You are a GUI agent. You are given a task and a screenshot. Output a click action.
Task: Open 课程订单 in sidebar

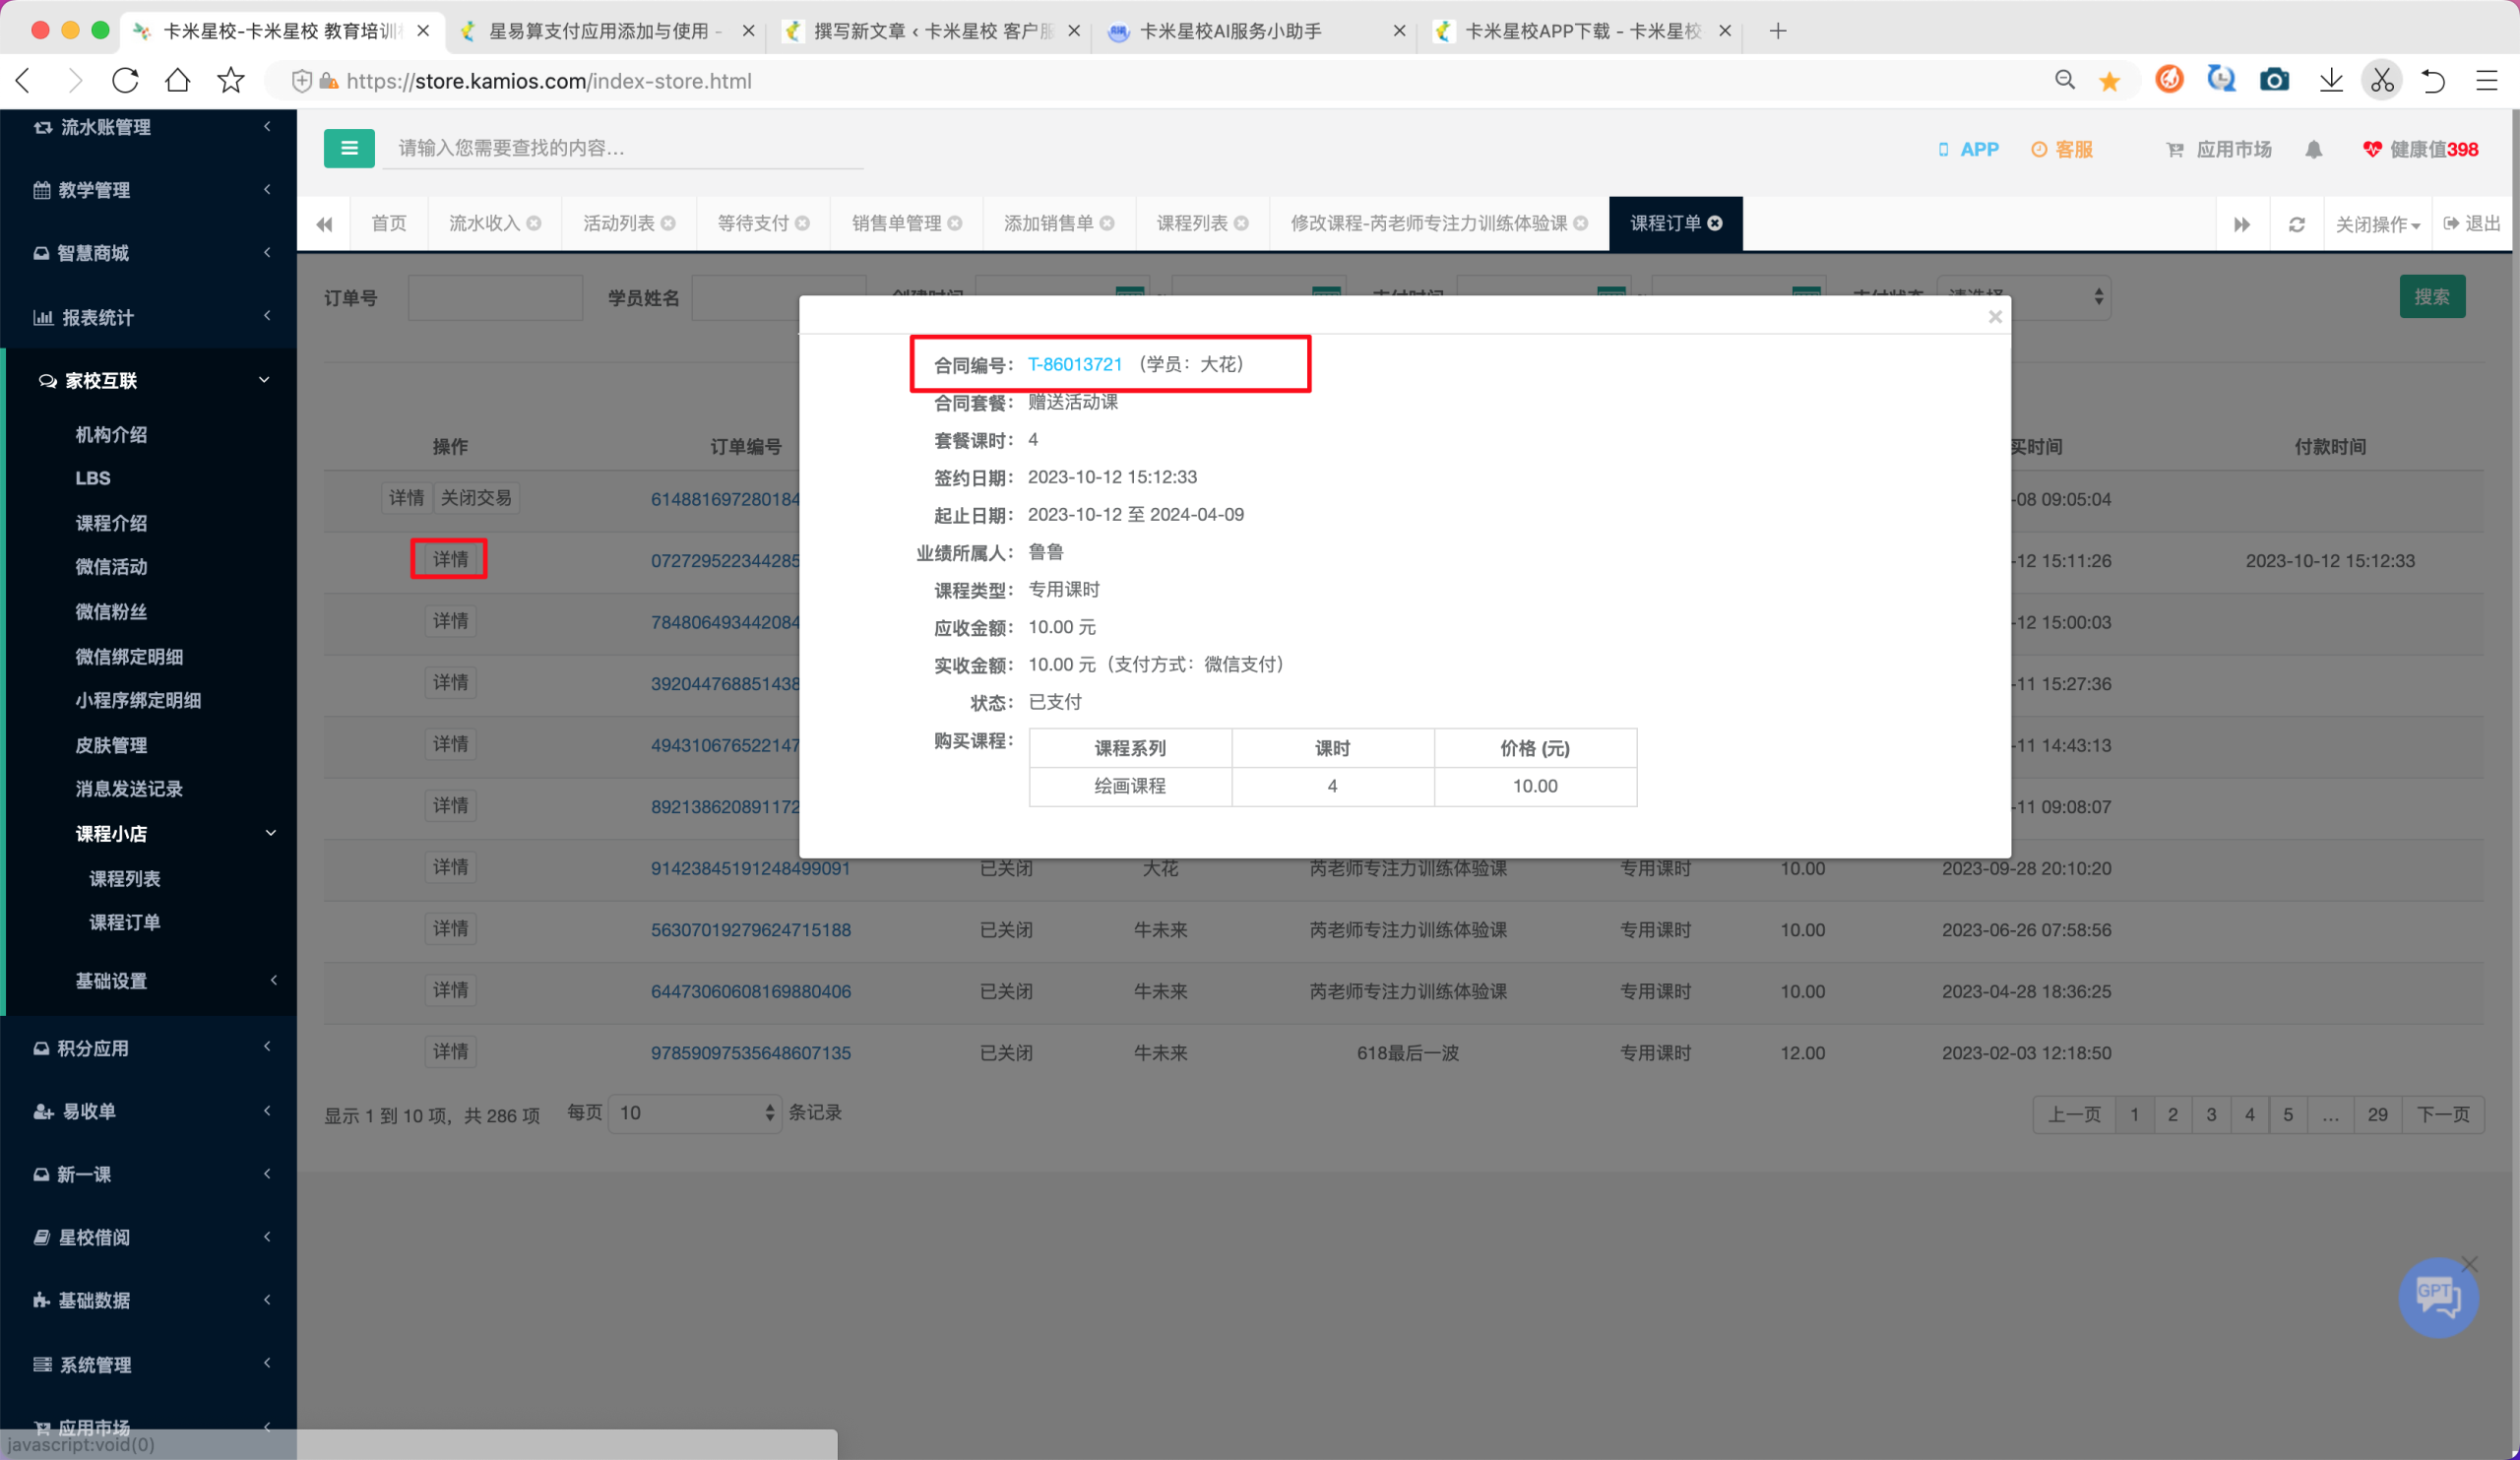[124, 922]
